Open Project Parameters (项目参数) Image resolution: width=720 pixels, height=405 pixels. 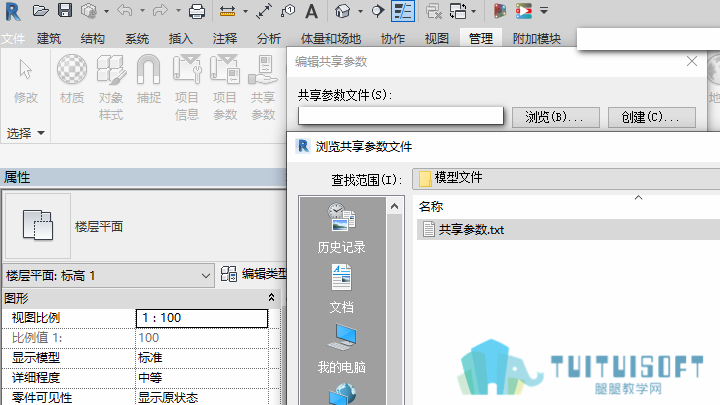pos(225,88)
